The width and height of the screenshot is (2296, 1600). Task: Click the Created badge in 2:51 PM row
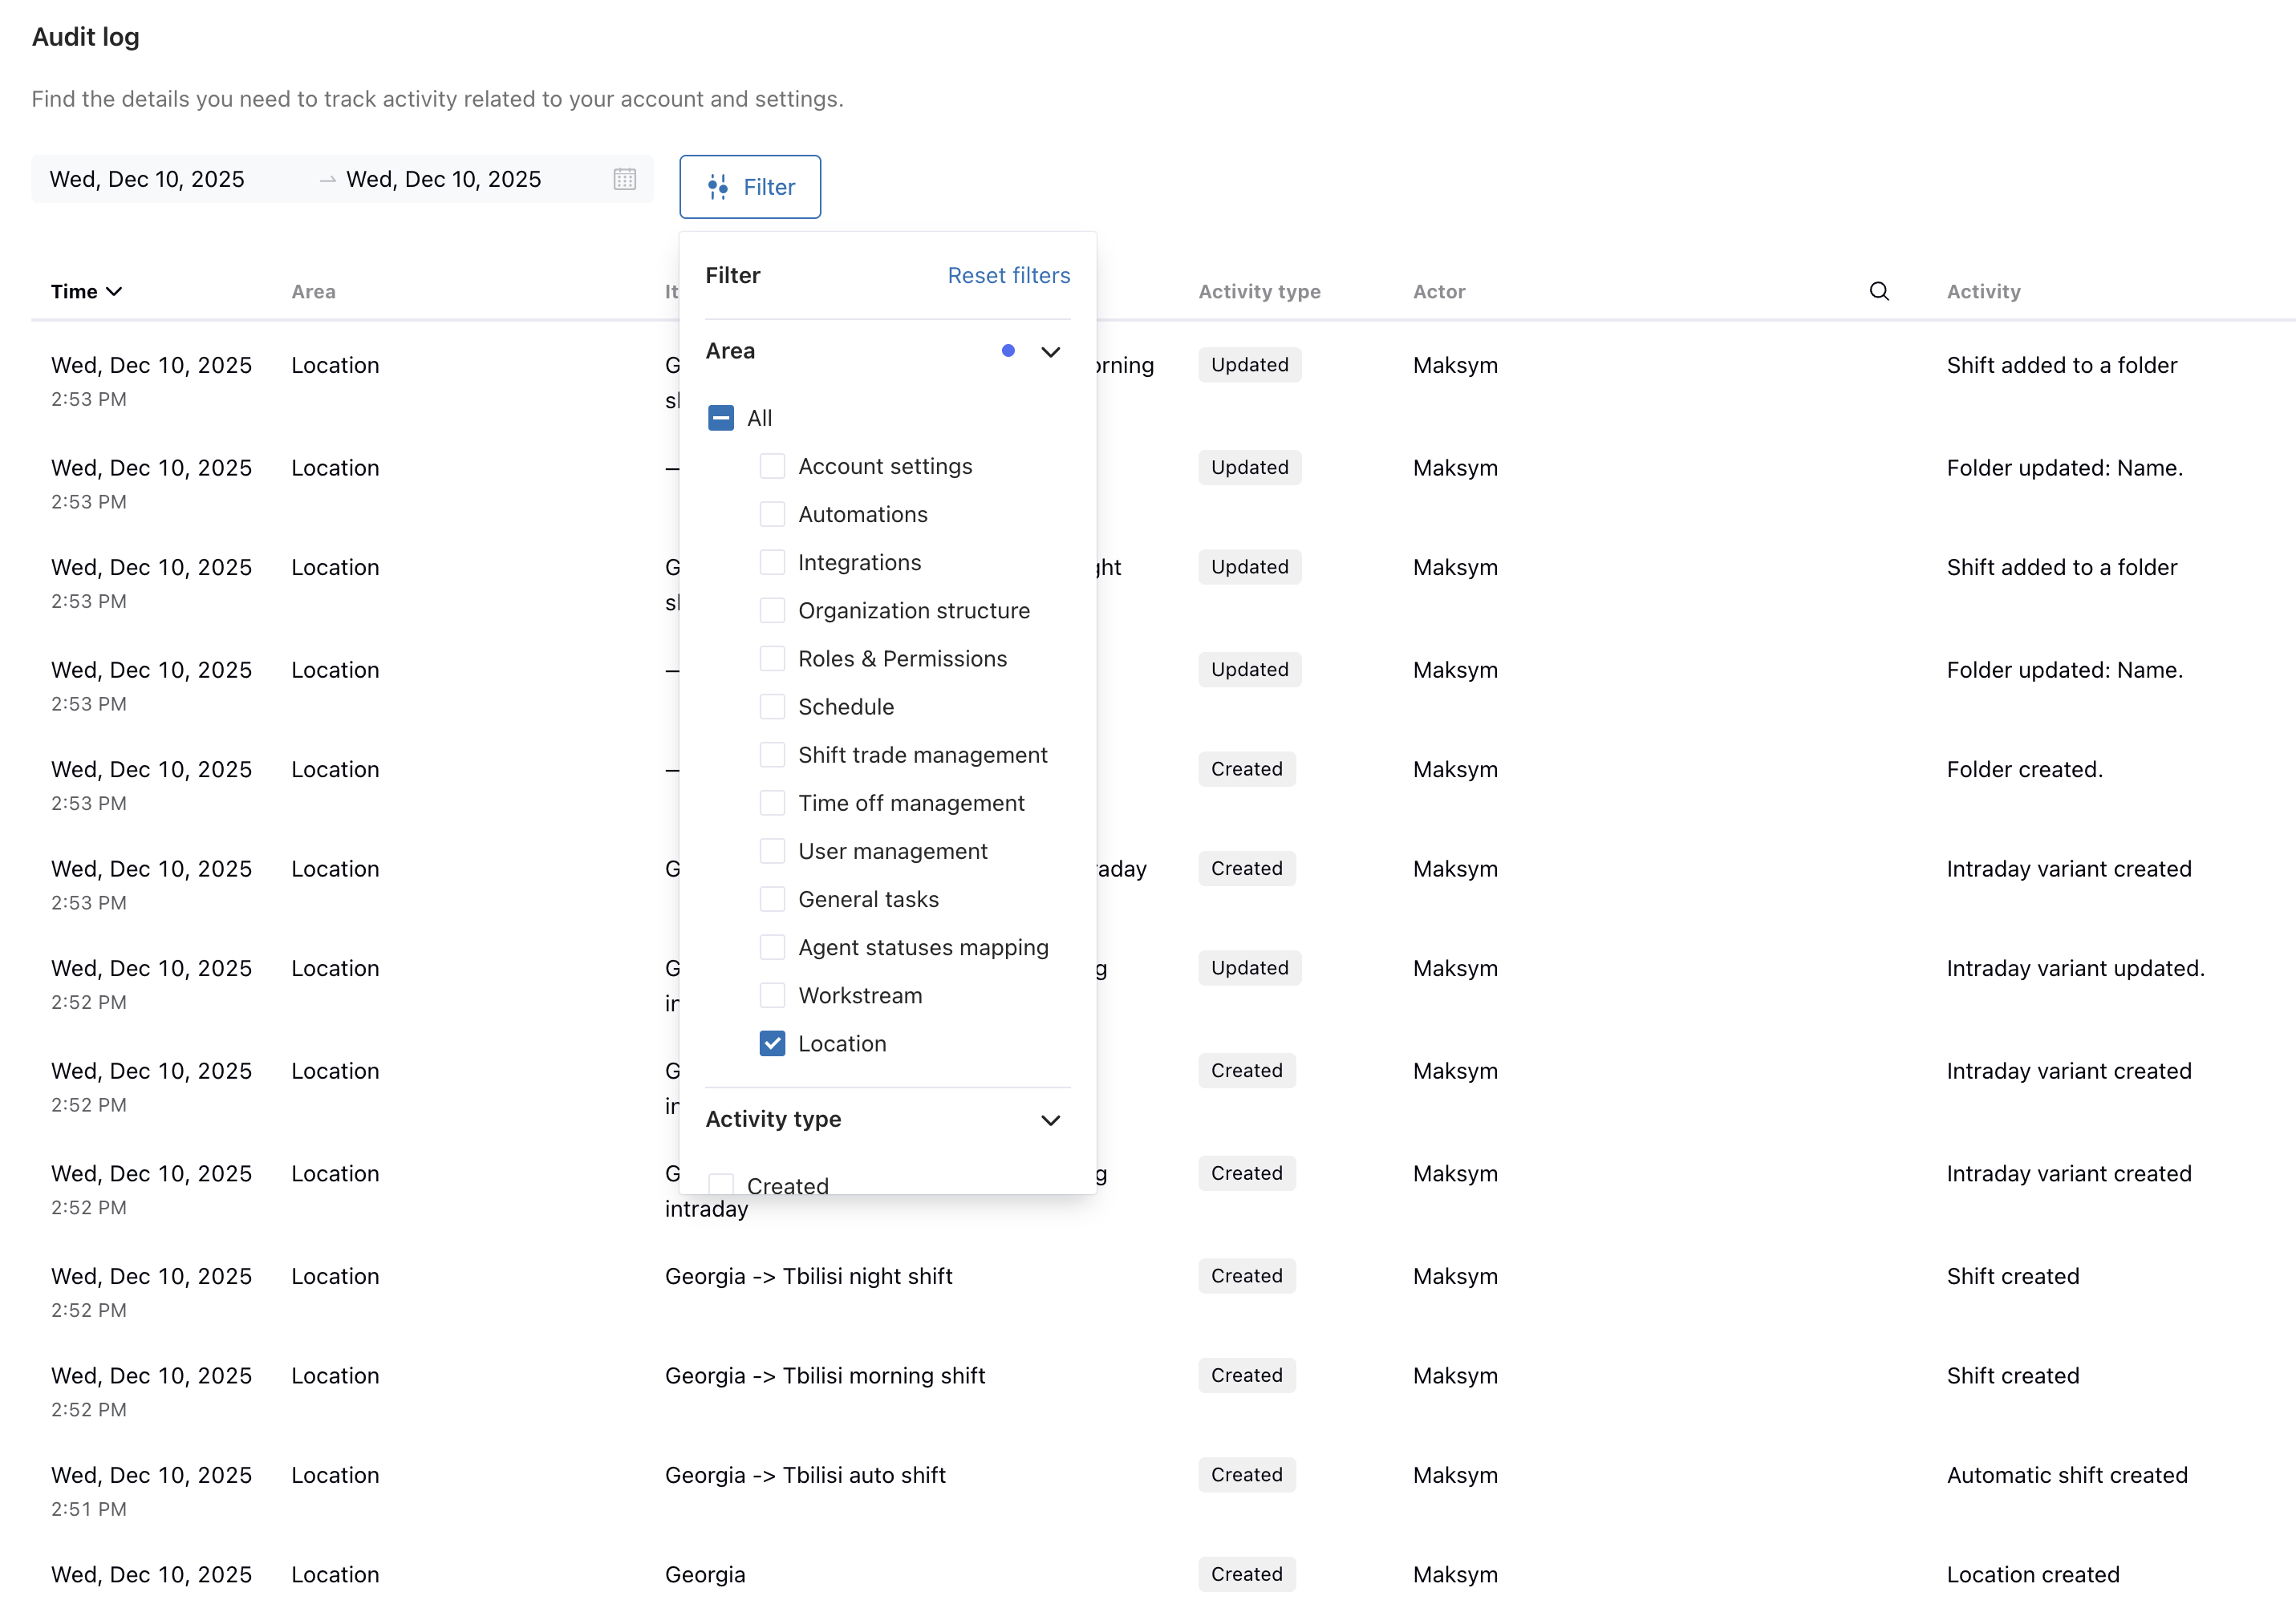pos(1246,1475)
